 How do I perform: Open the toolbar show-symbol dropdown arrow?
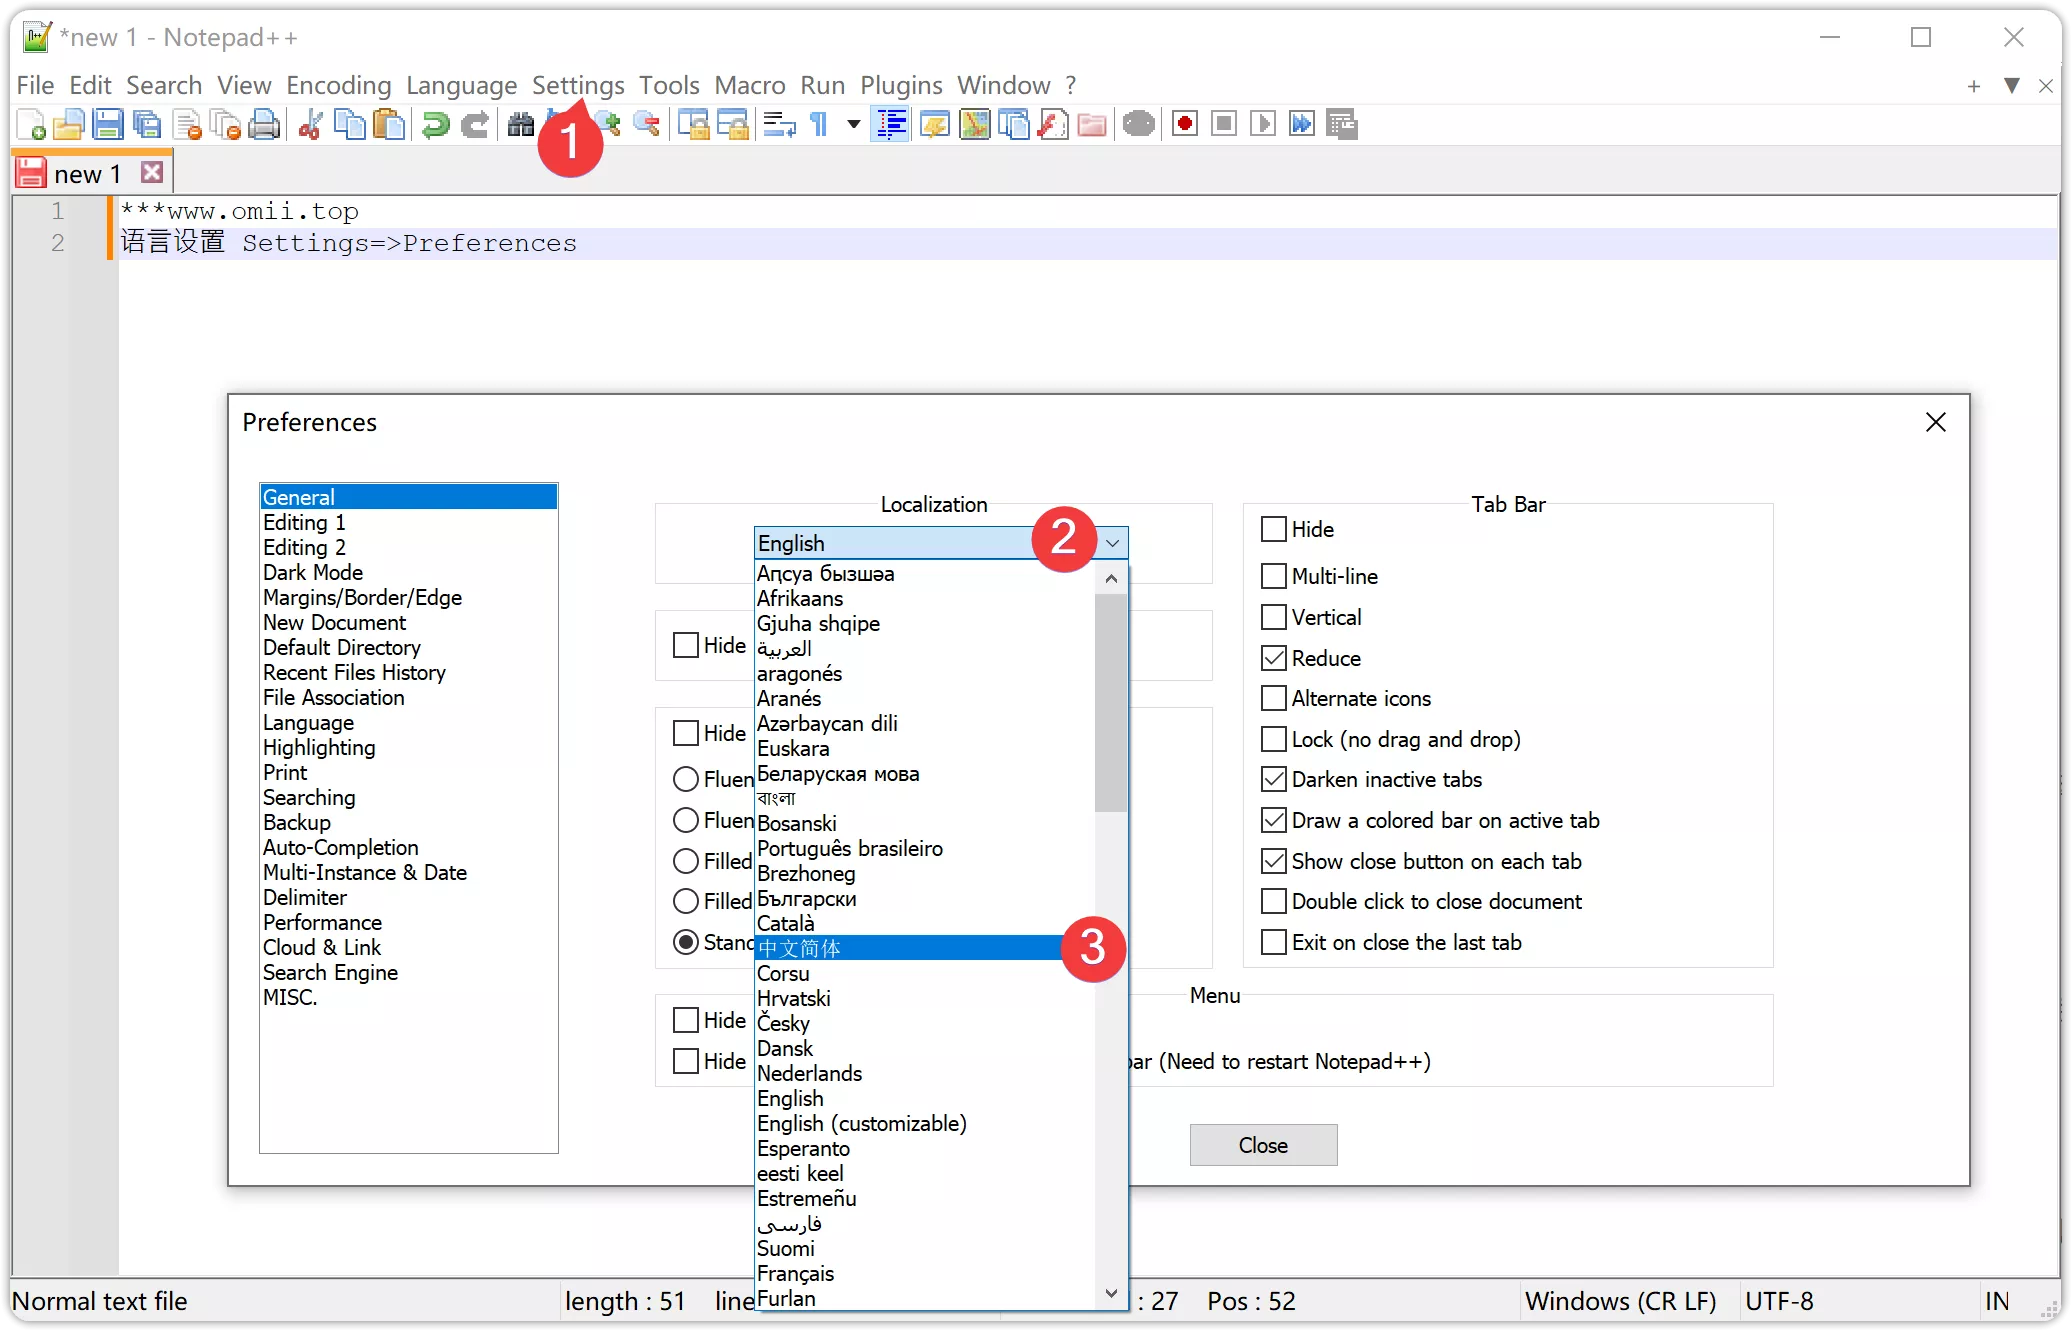853,124
